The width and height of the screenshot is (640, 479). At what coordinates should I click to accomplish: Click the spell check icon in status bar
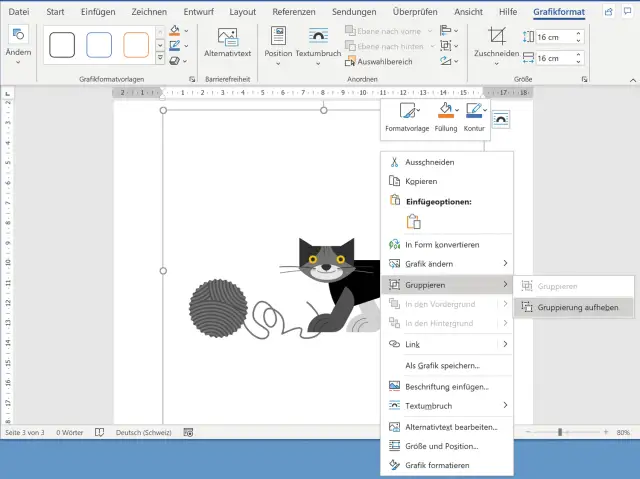(x=99, y=432)
